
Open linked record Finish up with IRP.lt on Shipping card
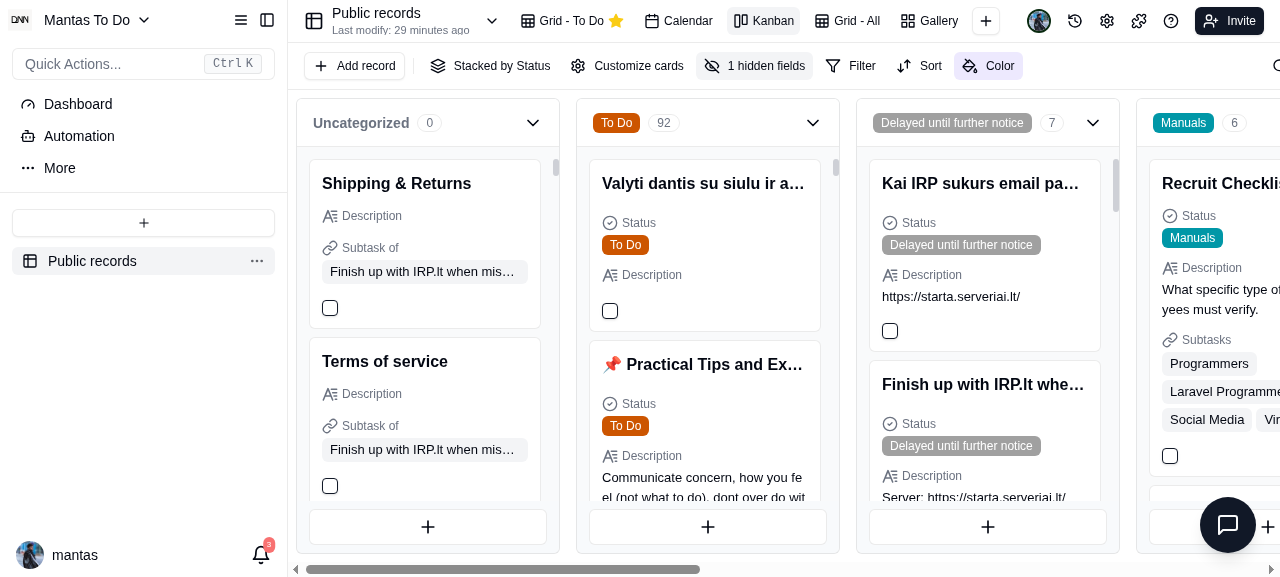tap(425, 272)
